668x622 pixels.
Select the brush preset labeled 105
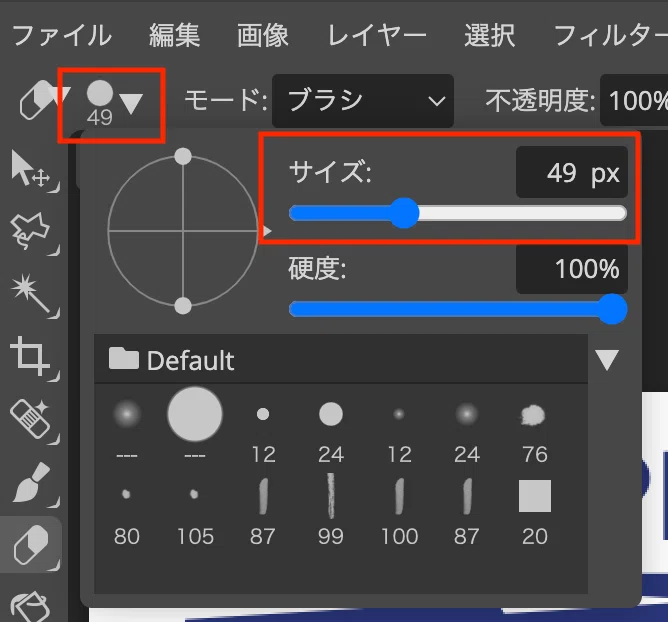coord(195,516)
